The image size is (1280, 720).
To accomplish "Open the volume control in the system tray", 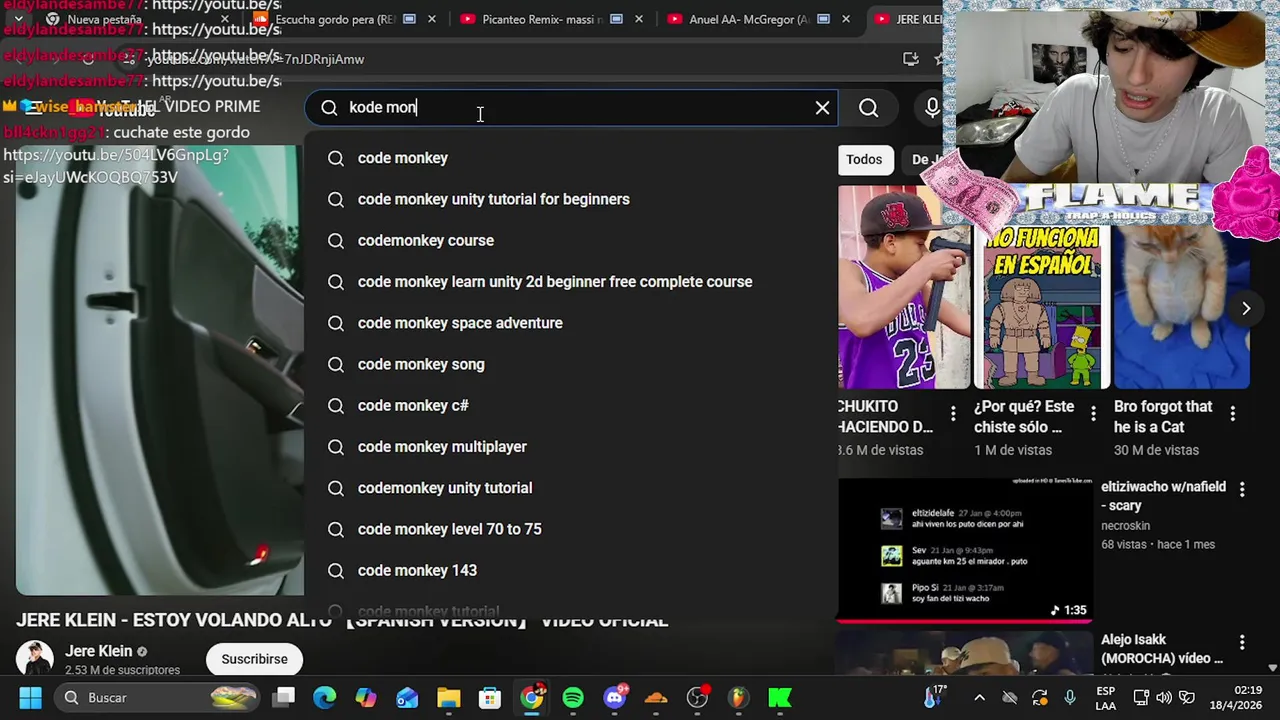I will (1164, 698).
